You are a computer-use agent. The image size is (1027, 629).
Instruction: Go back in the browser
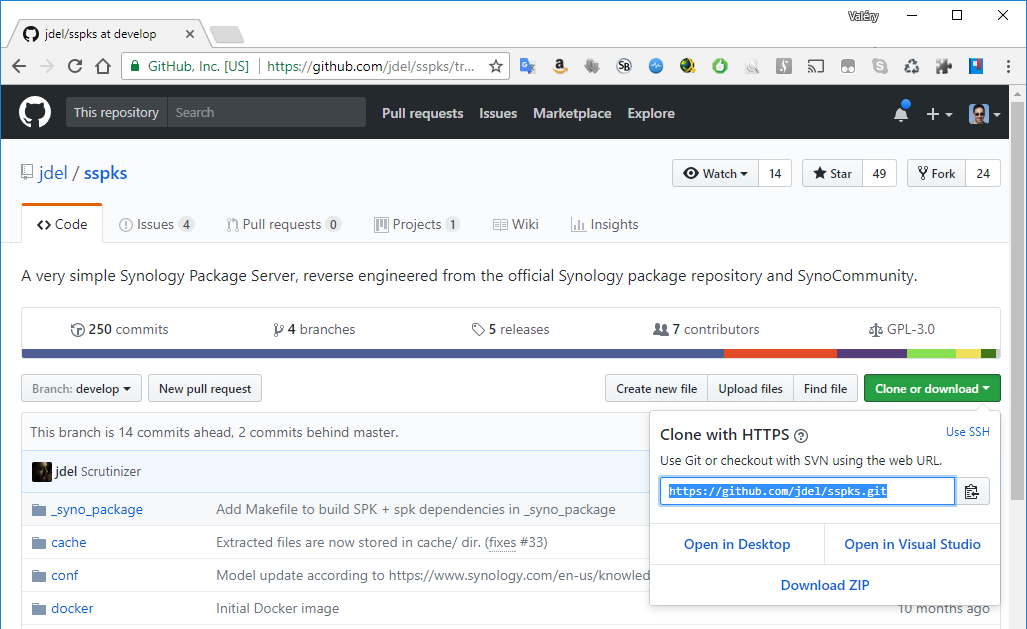click(x=20, y=66)
